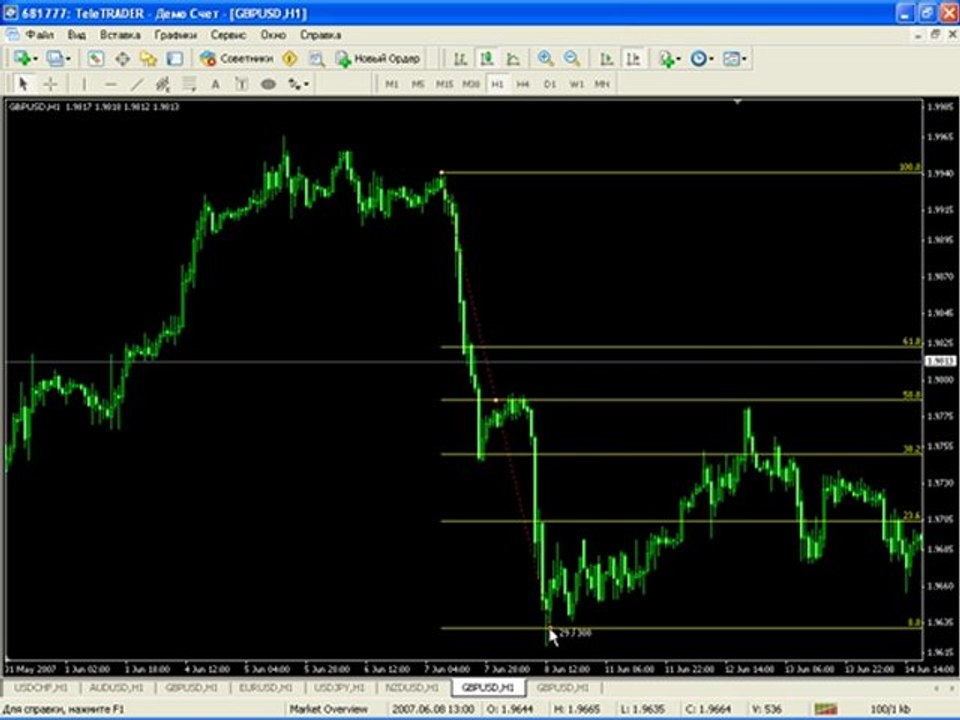
Task: Switch timeframe to MN
Action: click(x=602, y=84)
